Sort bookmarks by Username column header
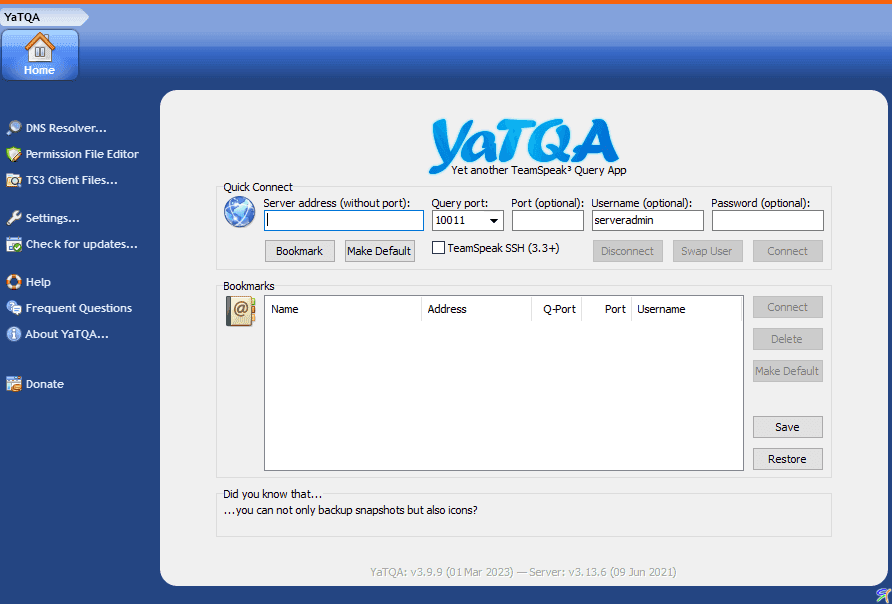892x604 pixels. click(686, 309)
